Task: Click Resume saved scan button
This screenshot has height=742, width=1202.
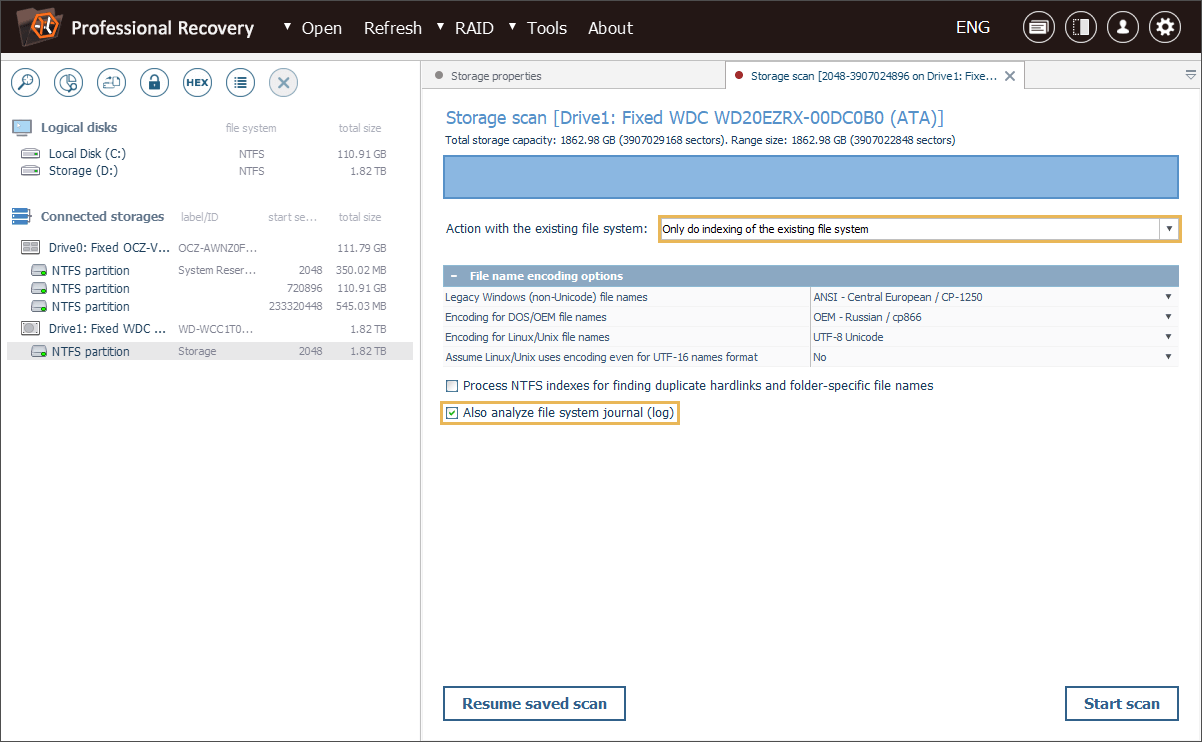Action: click(534, 704)
